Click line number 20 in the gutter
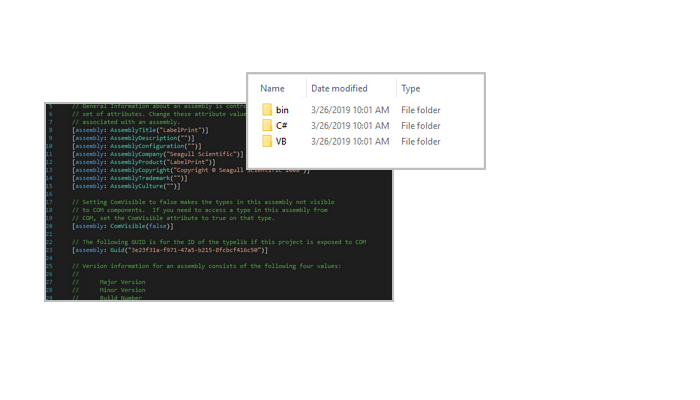Viewport: 700px width, 400px height. (50, 226)
